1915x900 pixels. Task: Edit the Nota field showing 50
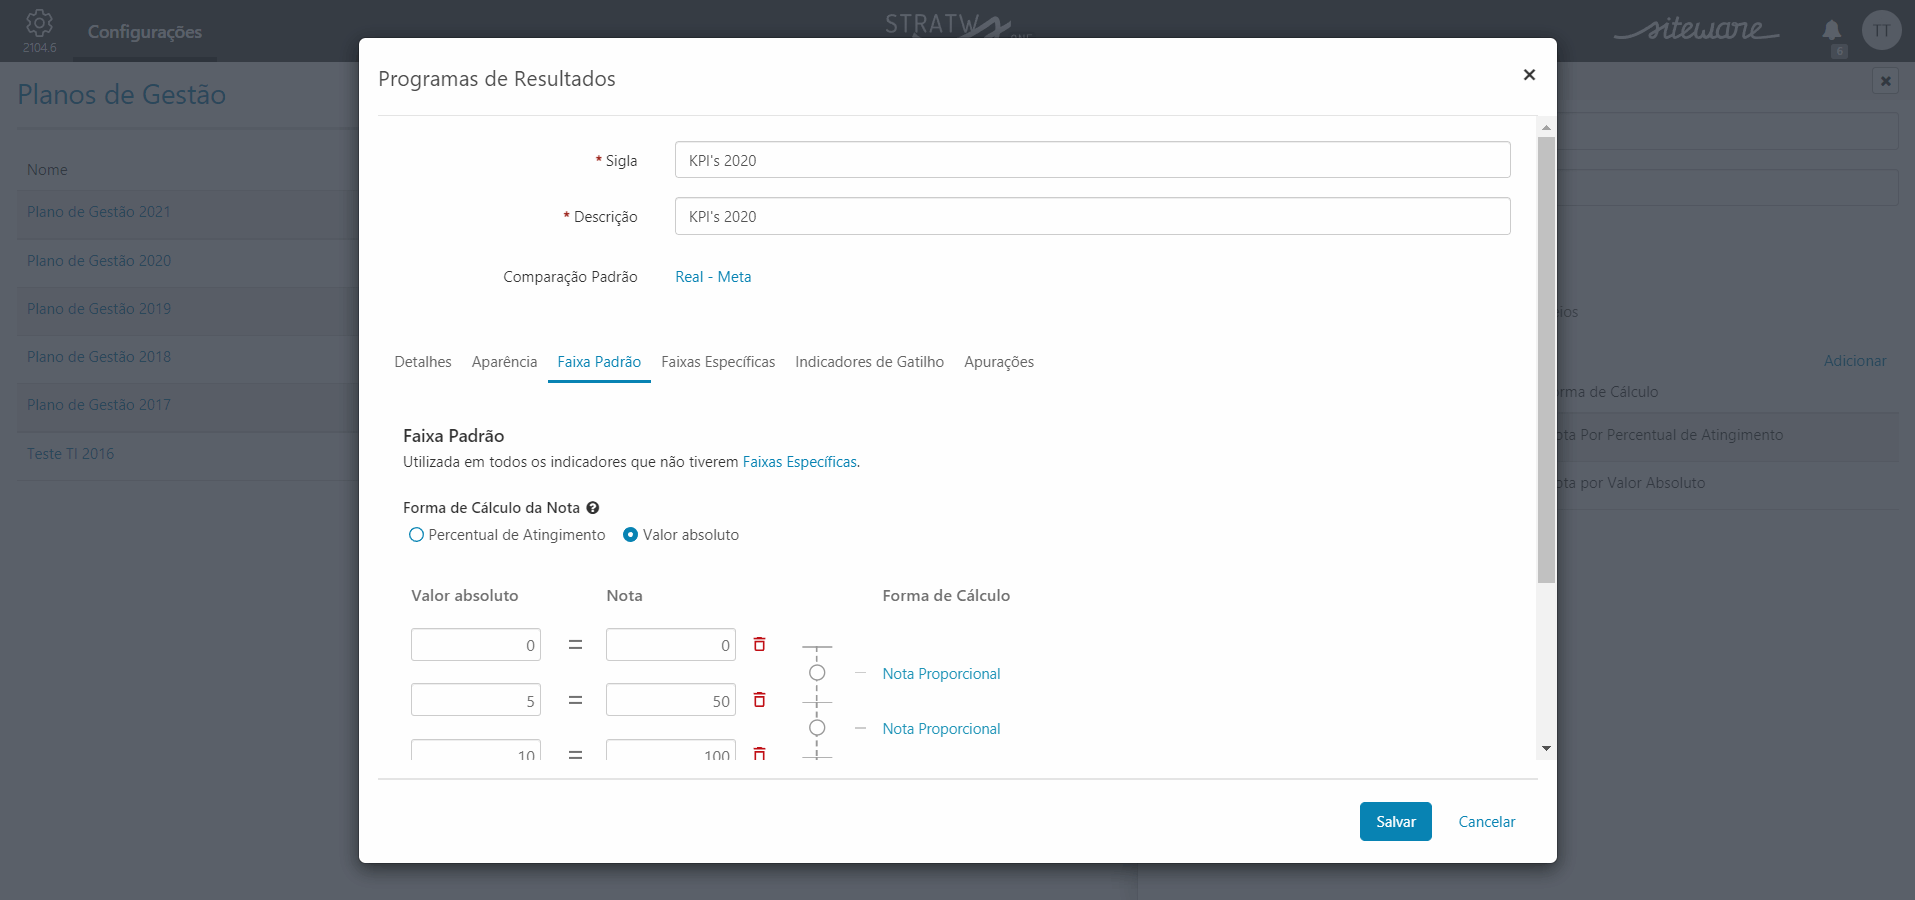(671, 700)
